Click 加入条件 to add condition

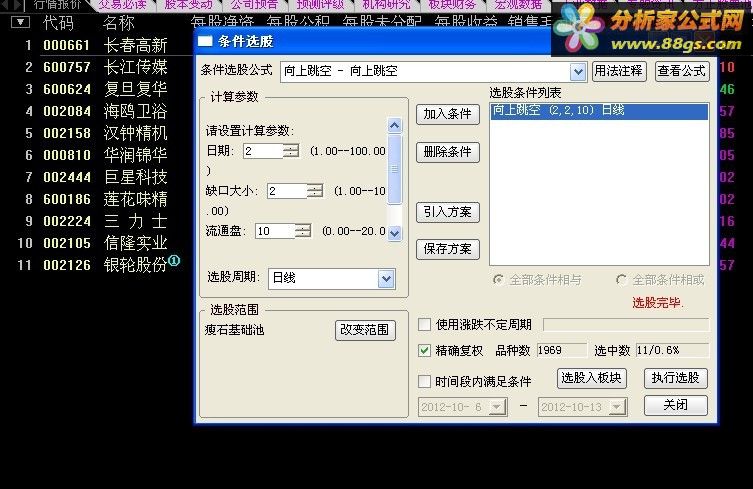(x=448, y=114)
